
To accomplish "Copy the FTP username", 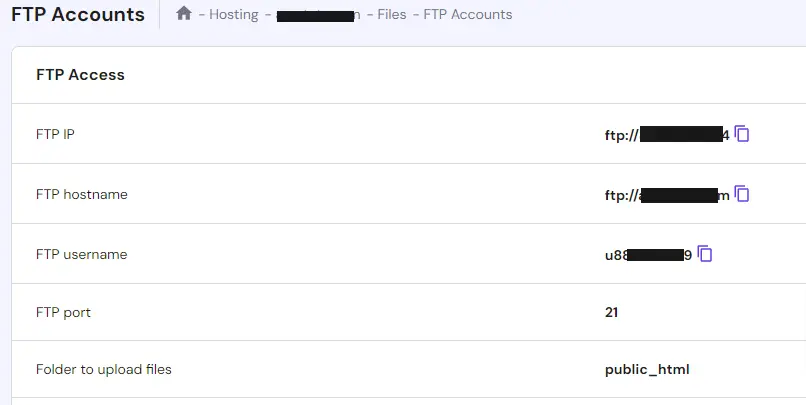I will 705,254.
